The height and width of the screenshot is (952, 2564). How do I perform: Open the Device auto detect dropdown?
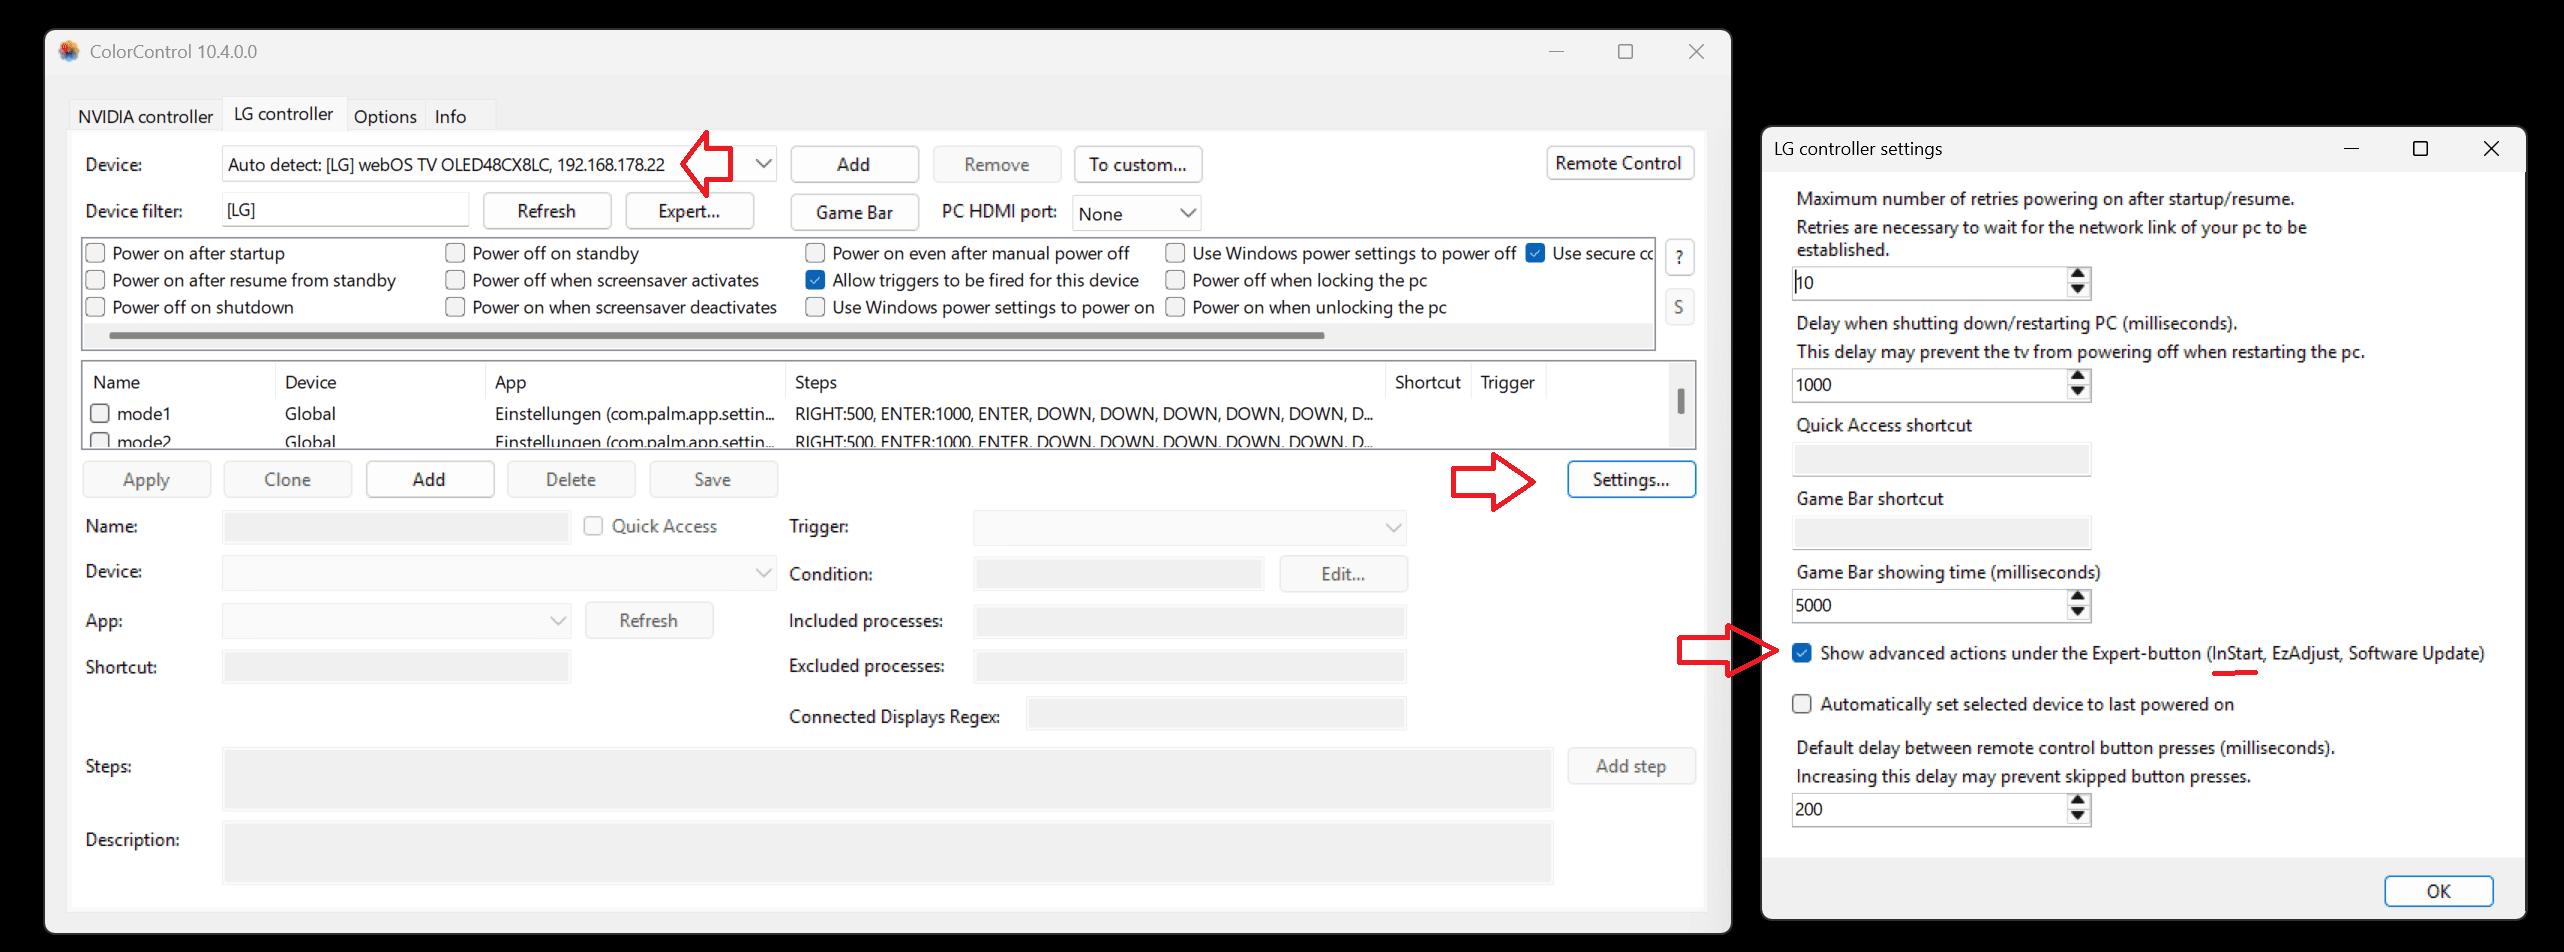tap(763, 164)
